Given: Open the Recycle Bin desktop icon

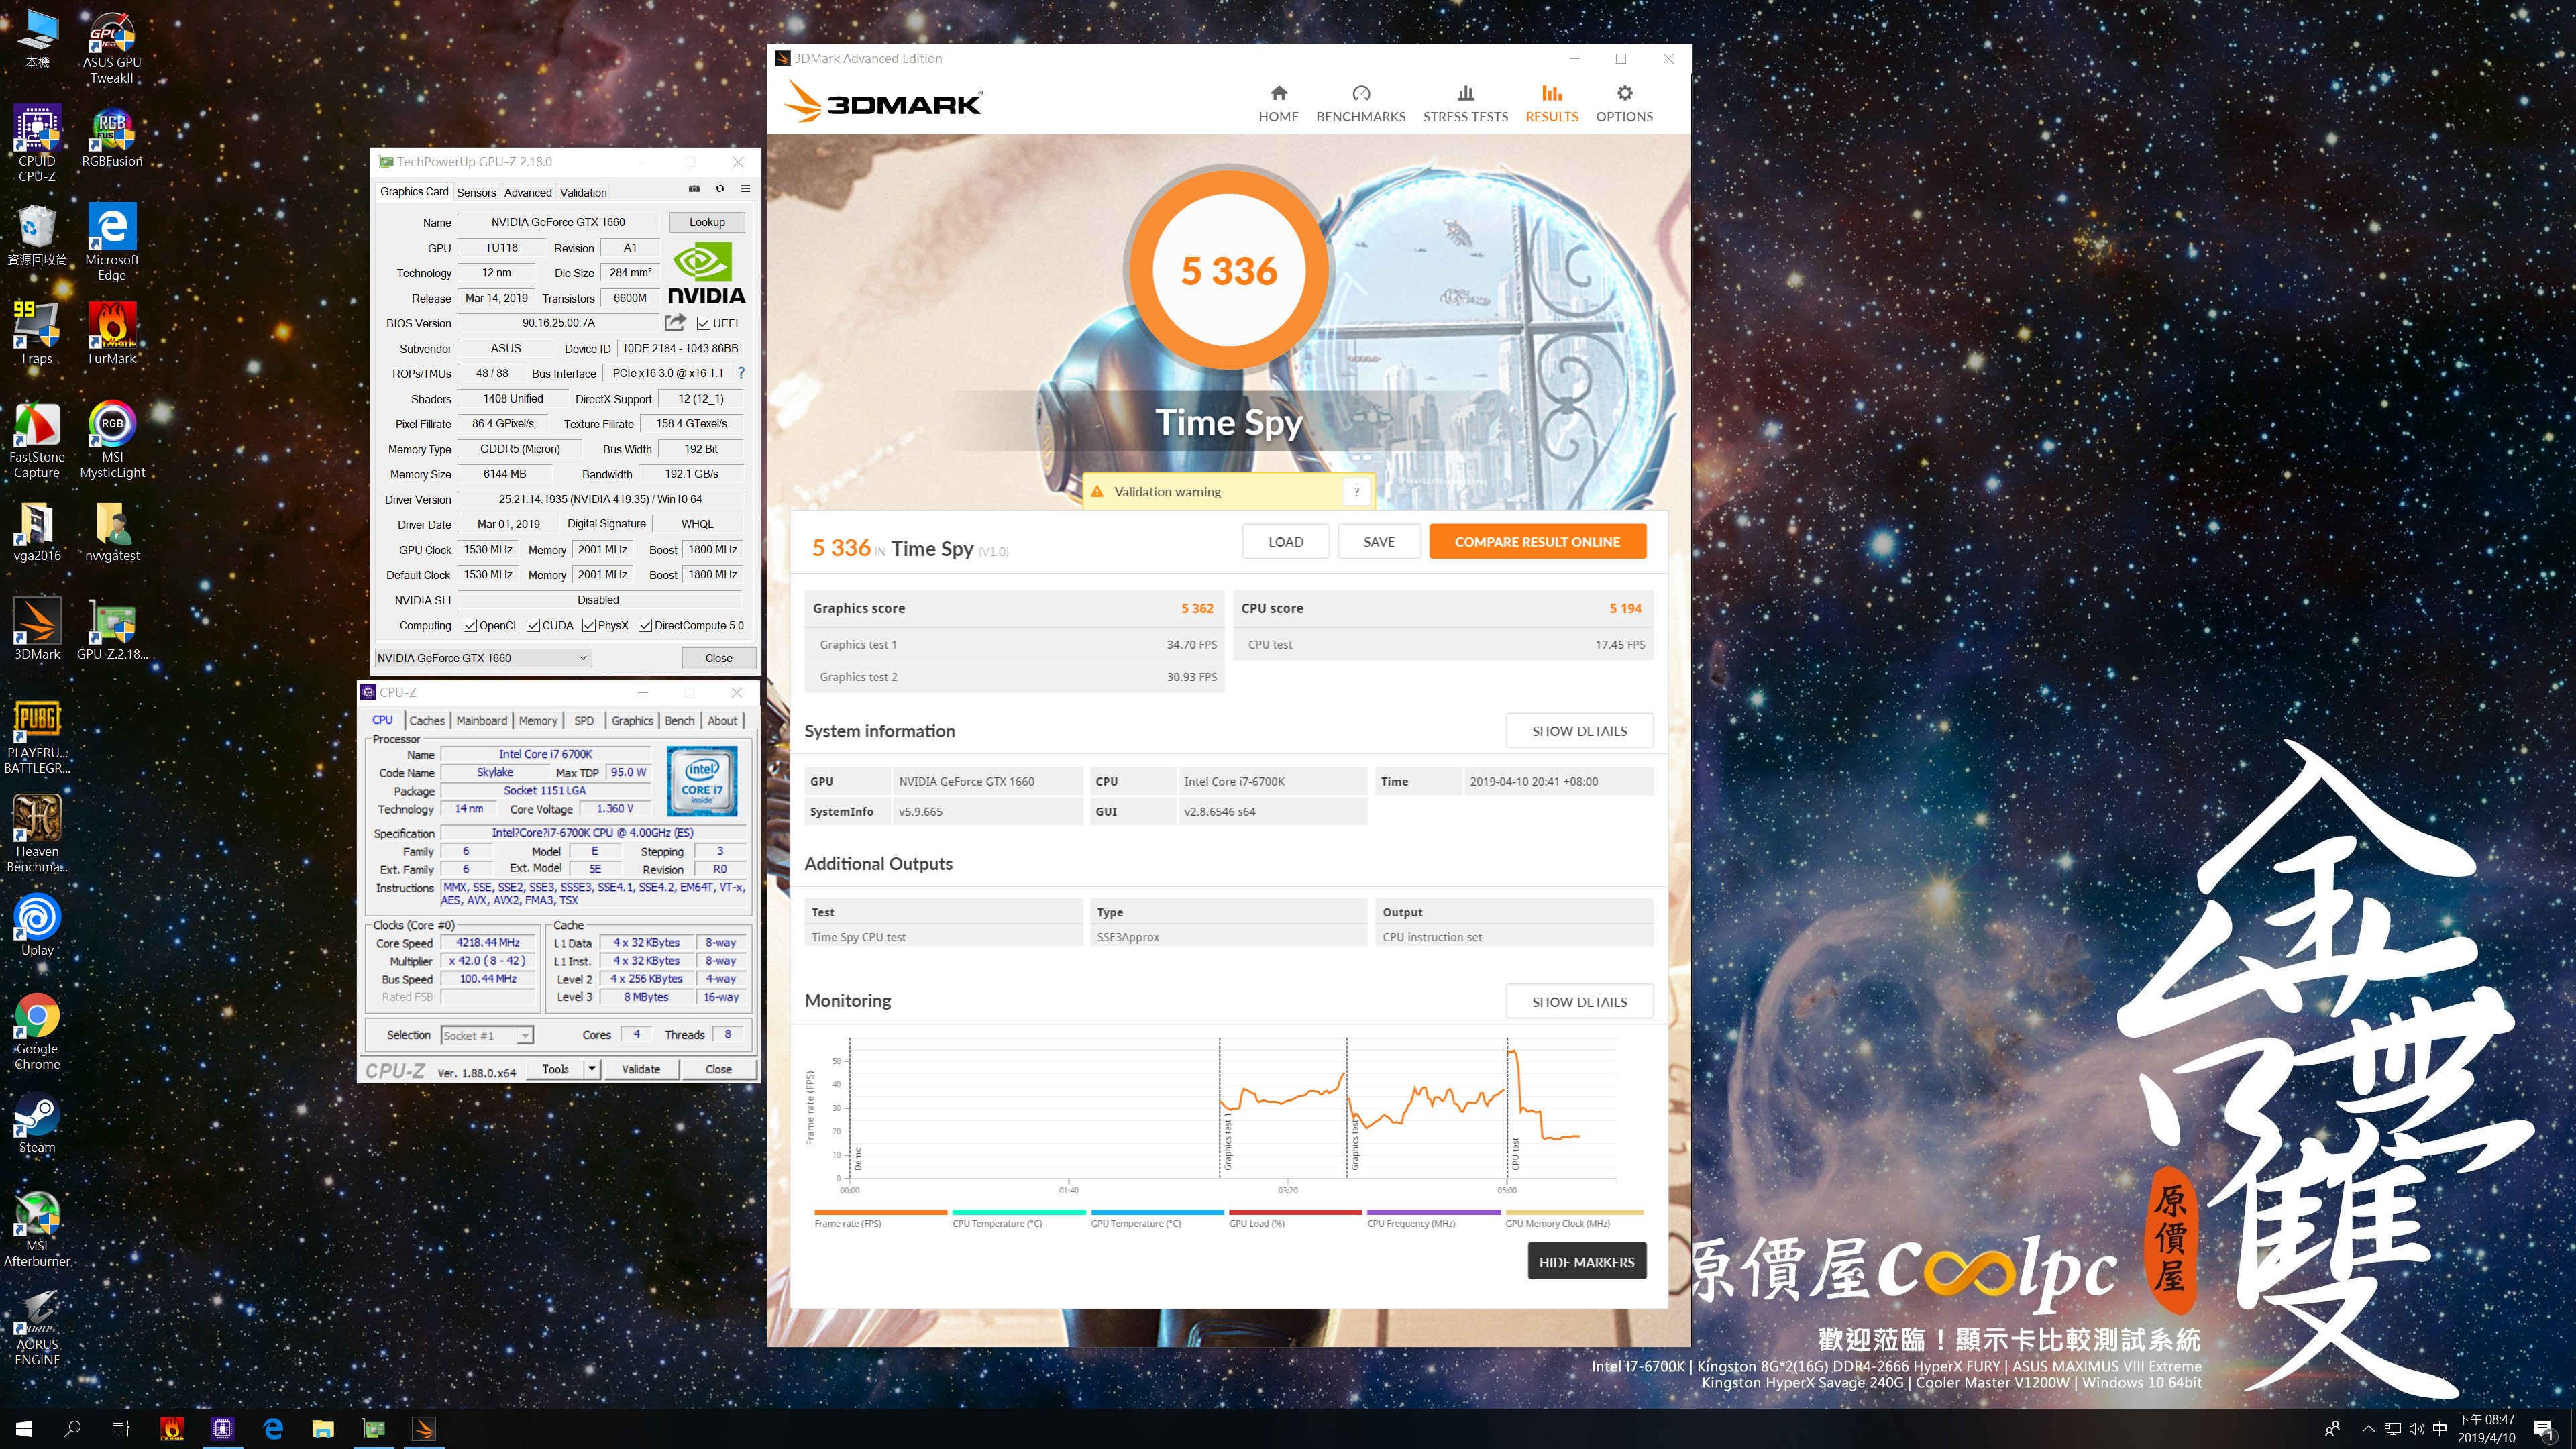Looking at the screenshot, I should (37, 236).
